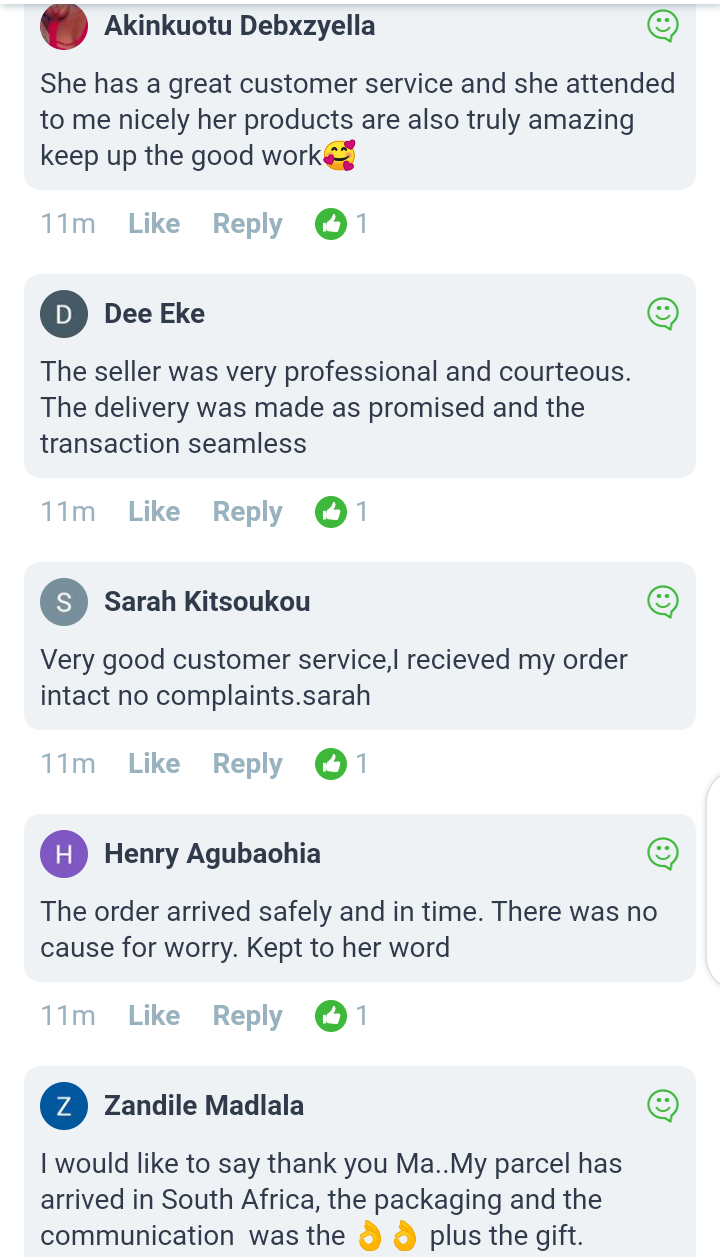Reply to Akinkuotu Debxzyella's comment
This screenshot has width=720, height=1257.
tap(247, 224)
